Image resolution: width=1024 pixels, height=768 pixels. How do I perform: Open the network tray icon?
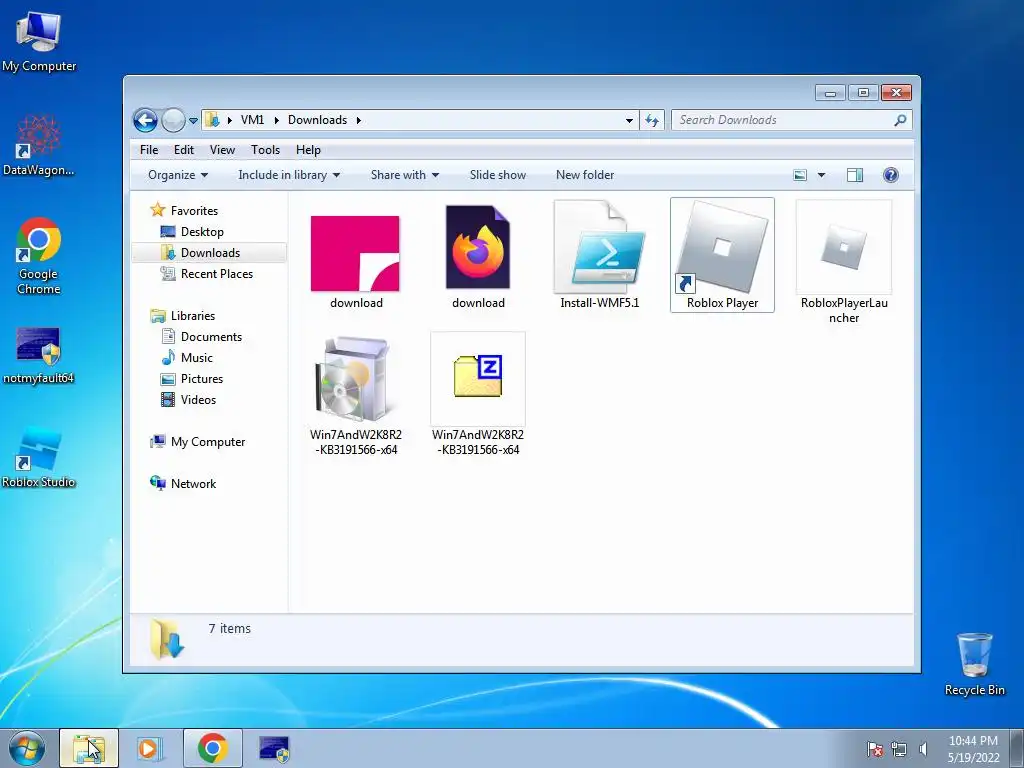tap(899, 749)
